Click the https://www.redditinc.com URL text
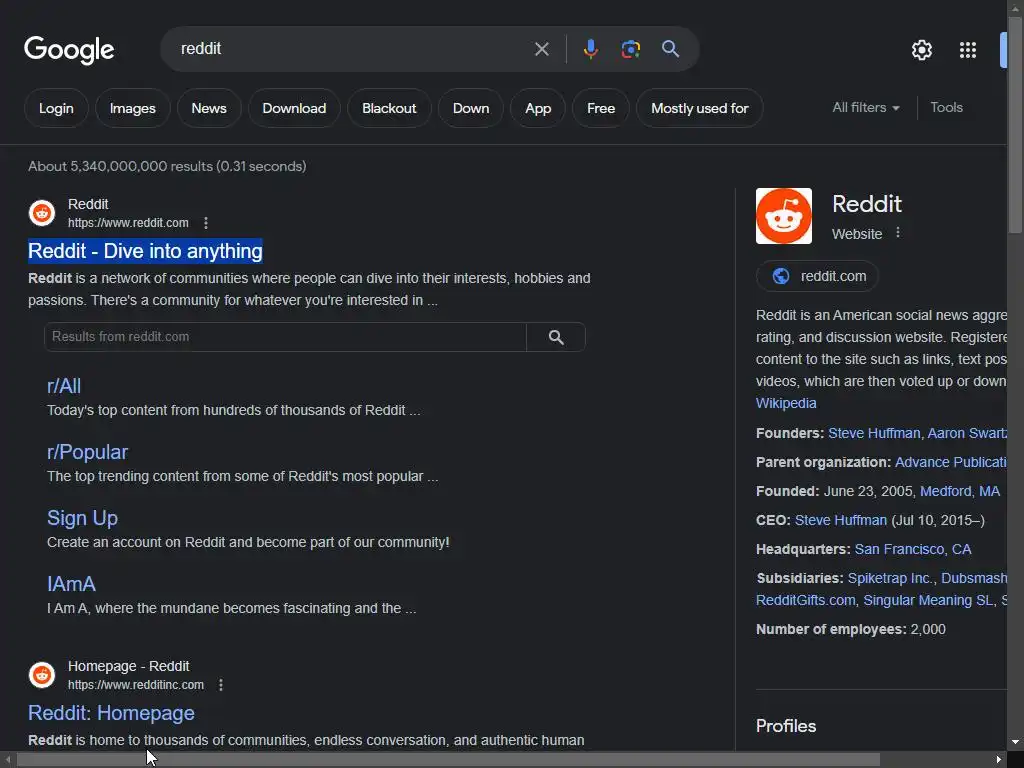This screenshot has width=1024, height=768. 136,684
